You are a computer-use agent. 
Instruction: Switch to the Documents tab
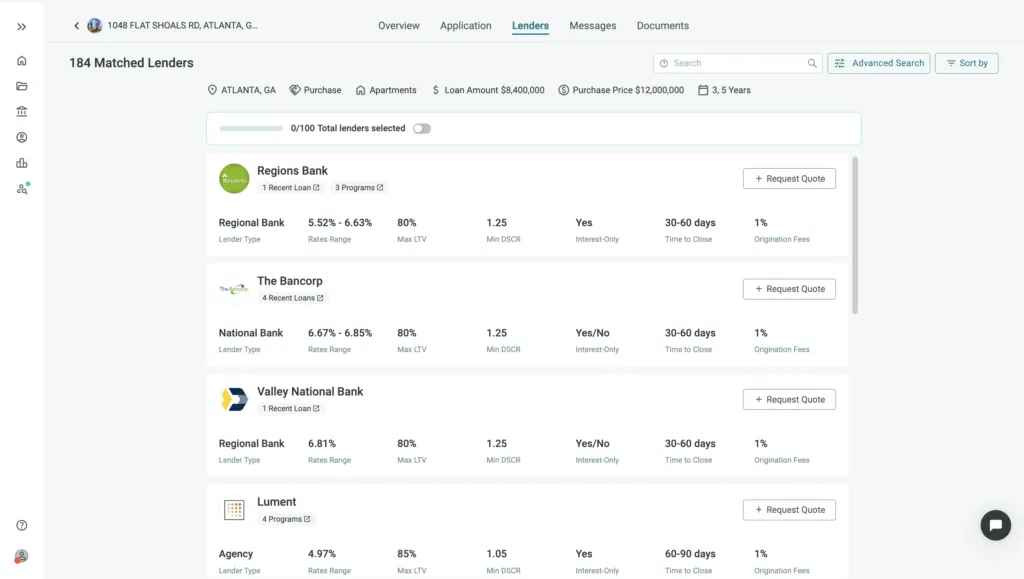coord(662,26)
